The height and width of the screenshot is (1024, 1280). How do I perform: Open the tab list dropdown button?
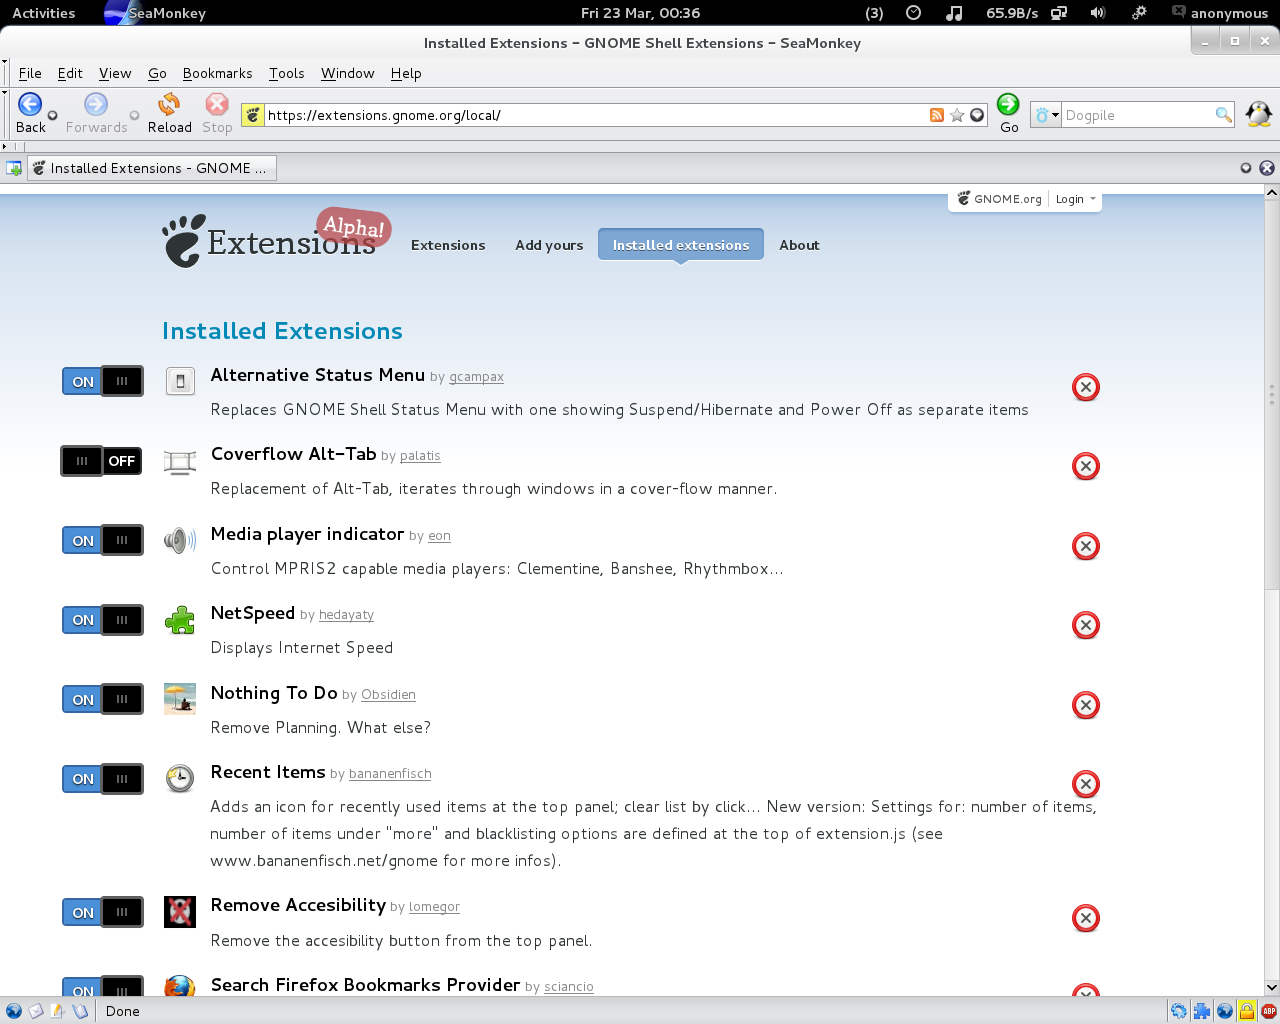pos(1246,168)
